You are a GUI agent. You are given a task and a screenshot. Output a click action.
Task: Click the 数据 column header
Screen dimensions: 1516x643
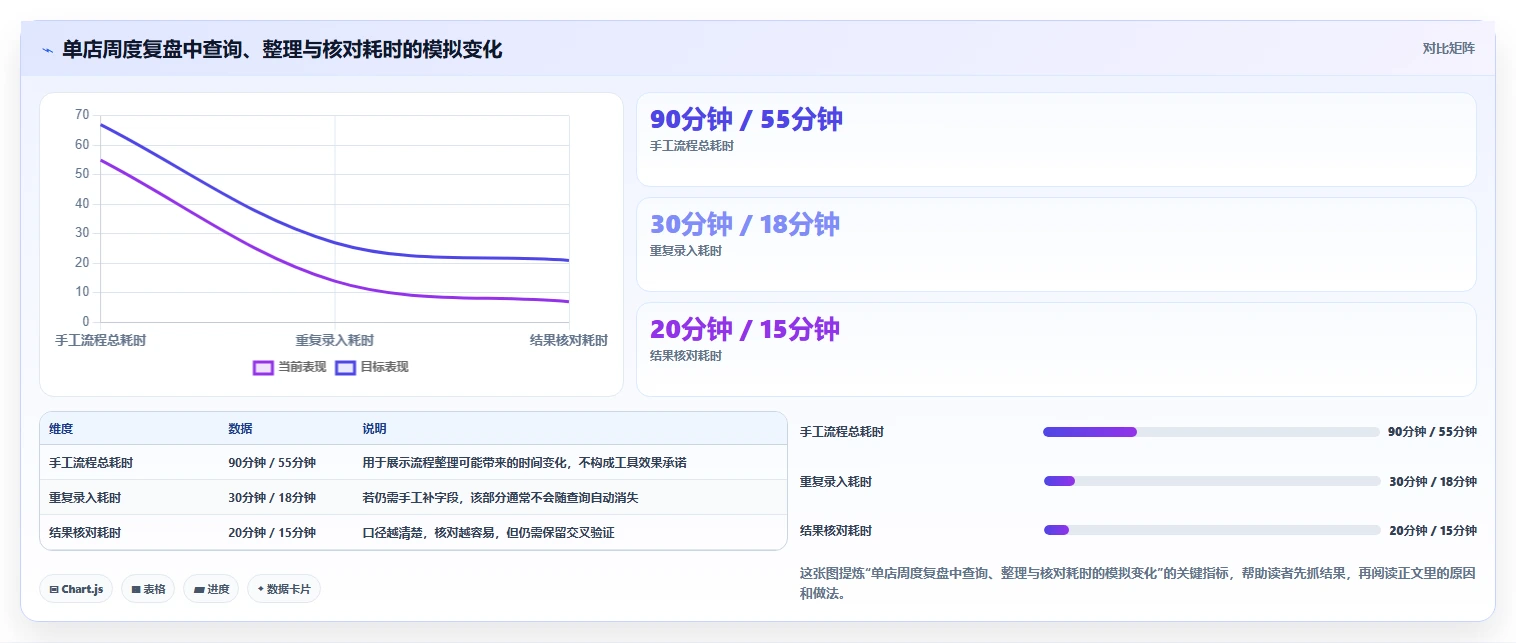click(x=240, y=428)
